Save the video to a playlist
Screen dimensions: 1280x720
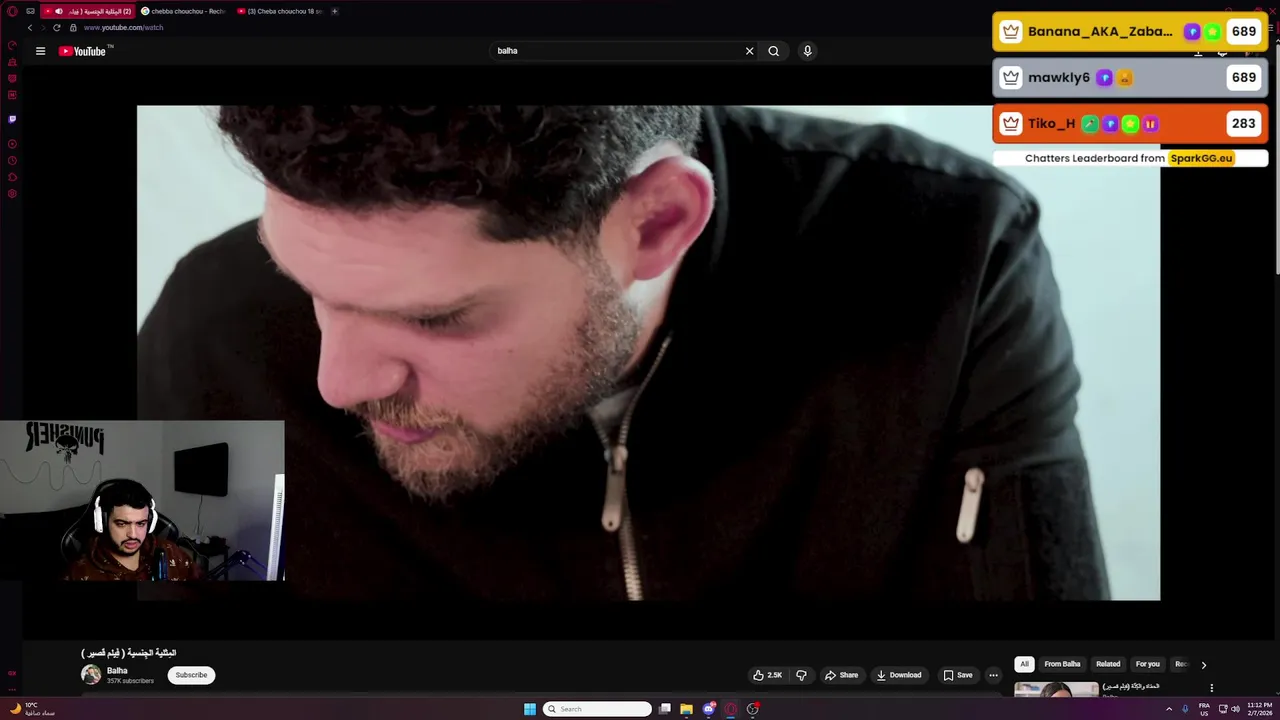click(x=958, y=675)
